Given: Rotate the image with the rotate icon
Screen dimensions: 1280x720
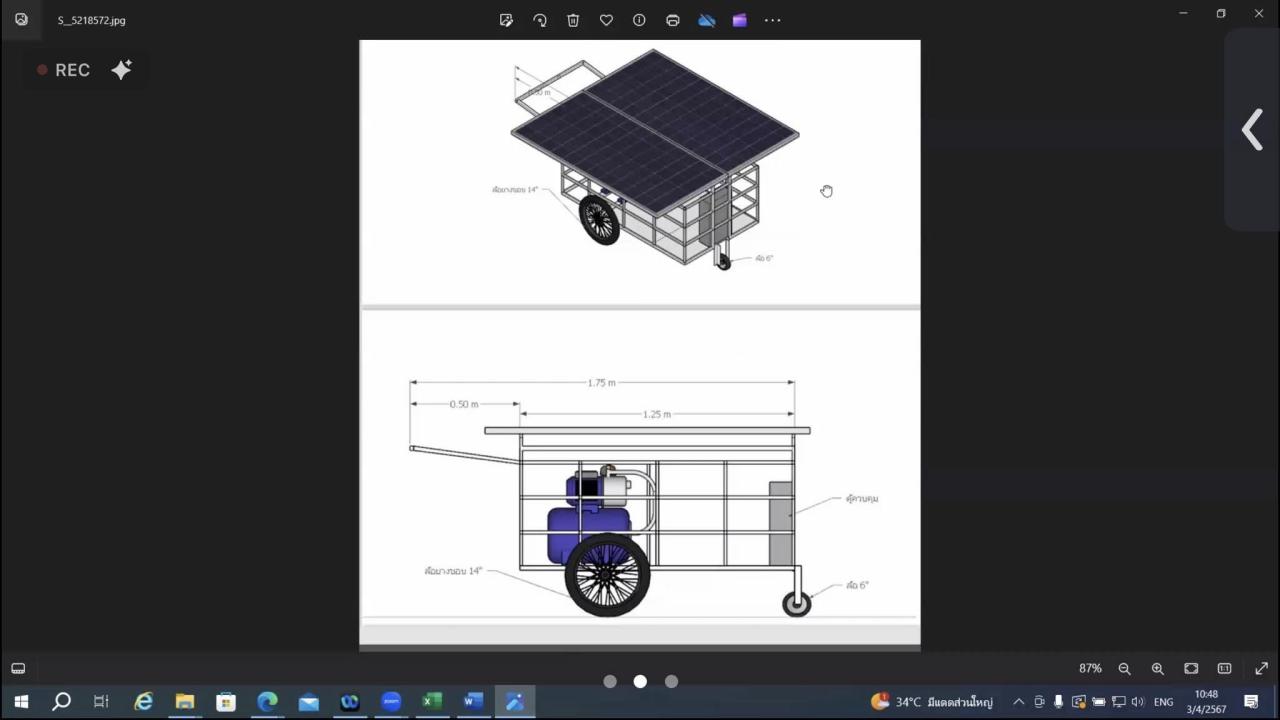Looking at the screenshot, I should click(x=540, y=20).
